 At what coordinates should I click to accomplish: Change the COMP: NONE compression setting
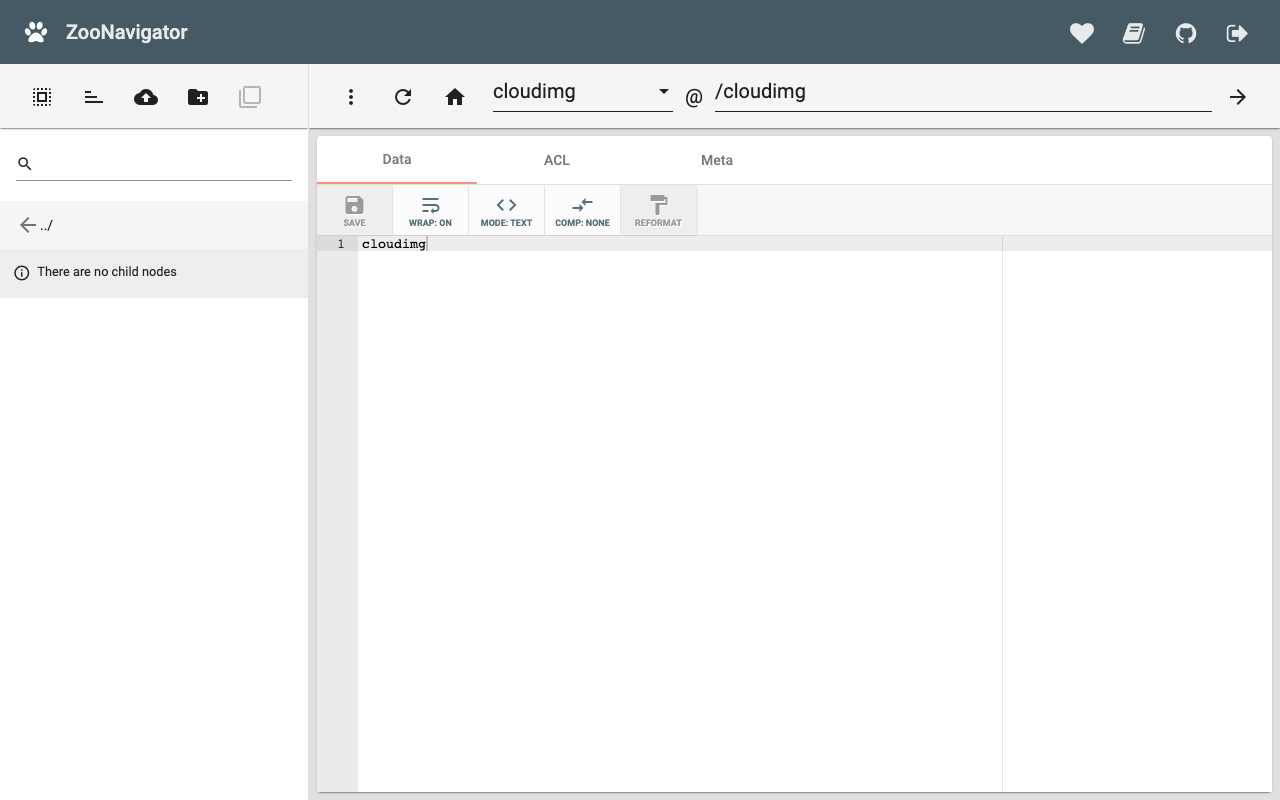pyautogui.click(x=582, y=210)
